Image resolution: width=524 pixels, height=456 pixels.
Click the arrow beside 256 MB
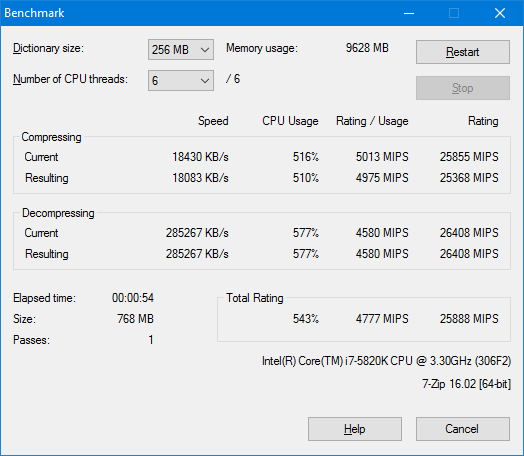pyautogui.click(x=205, y=50)
